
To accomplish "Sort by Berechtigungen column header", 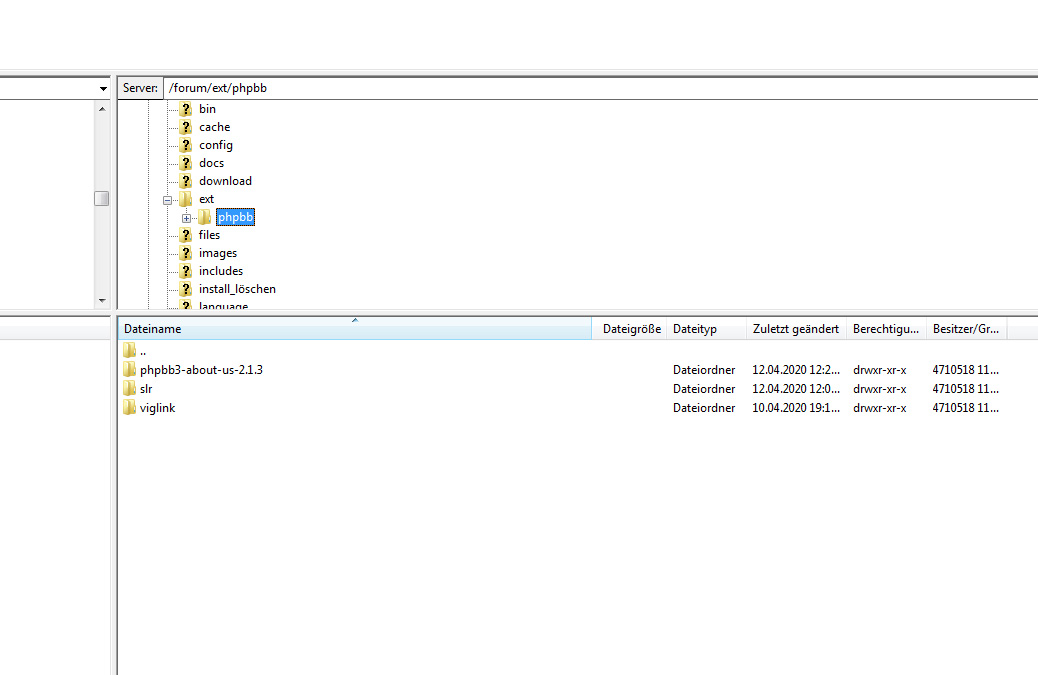I will tap(886, 329).
